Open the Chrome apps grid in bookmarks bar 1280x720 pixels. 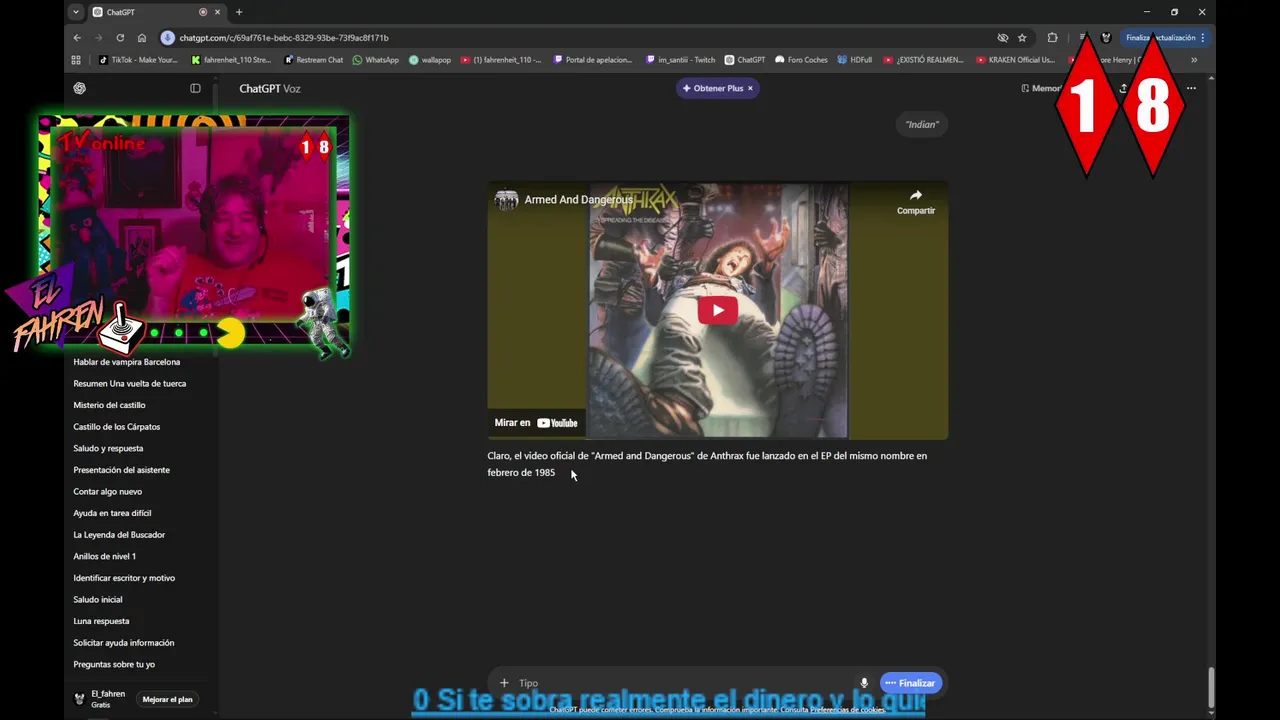pyautogui.click(x=76, y=60)
